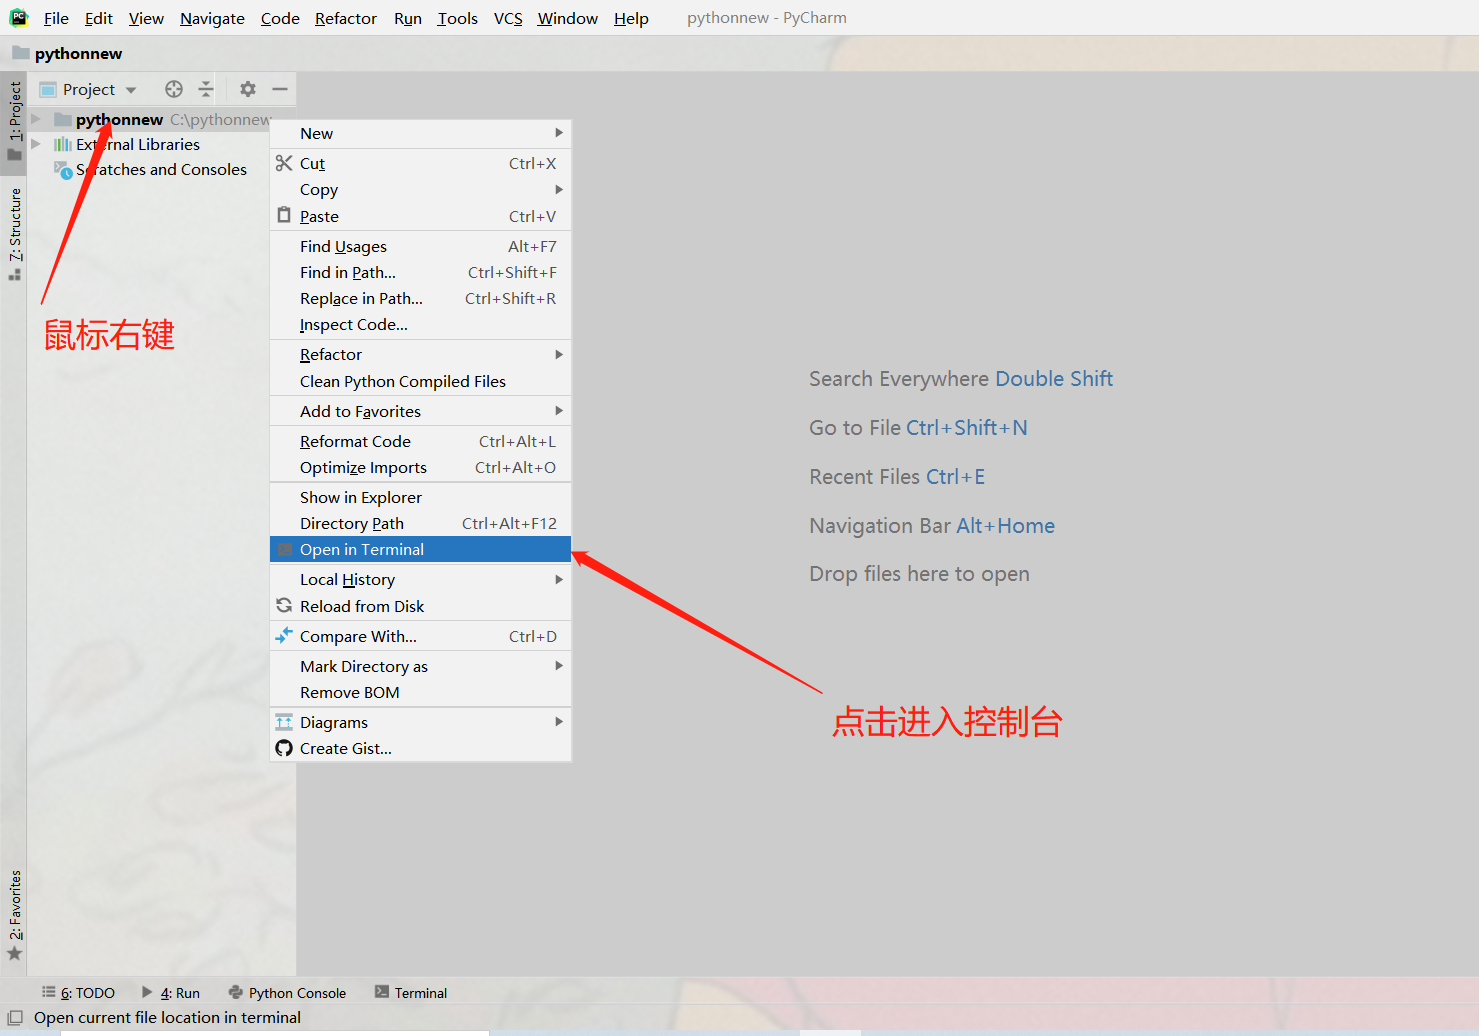Expand the Copy submenu arrow
The image size is (1479, 1036).
click(x=559, y=189)
